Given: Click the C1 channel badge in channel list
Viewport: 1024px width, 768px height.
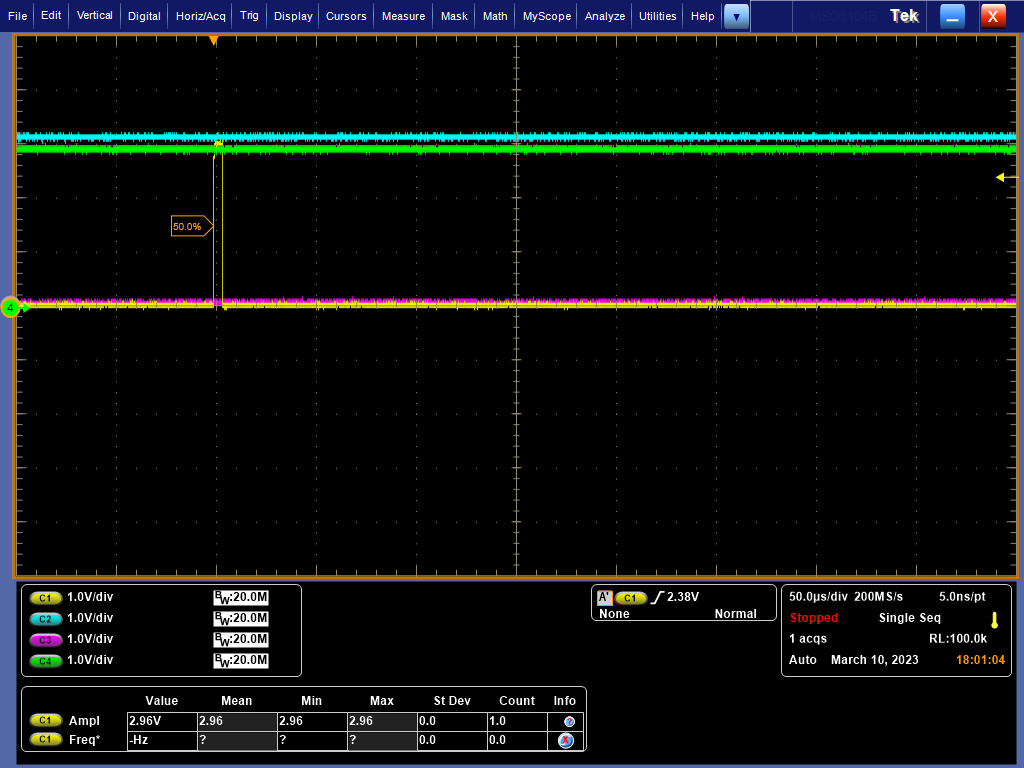Looking at the screenshot, I should [46, 597].
